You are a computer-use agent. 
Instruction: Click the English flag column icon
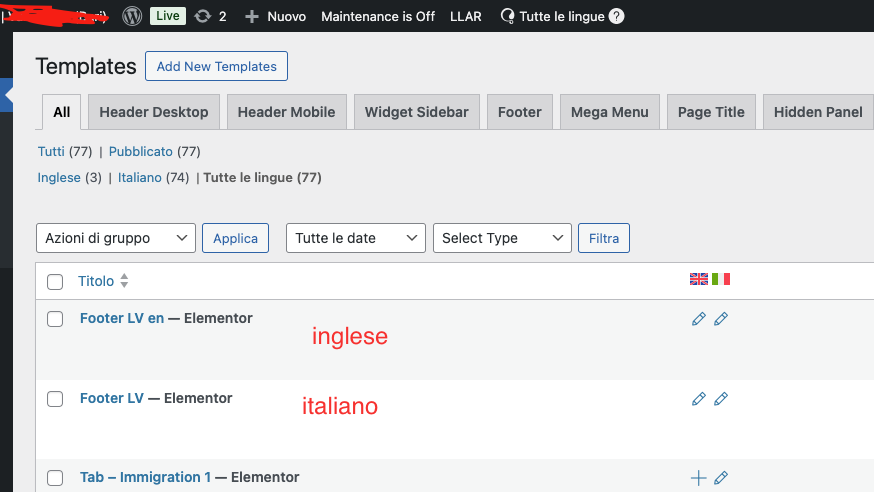[x=698, y=279]
